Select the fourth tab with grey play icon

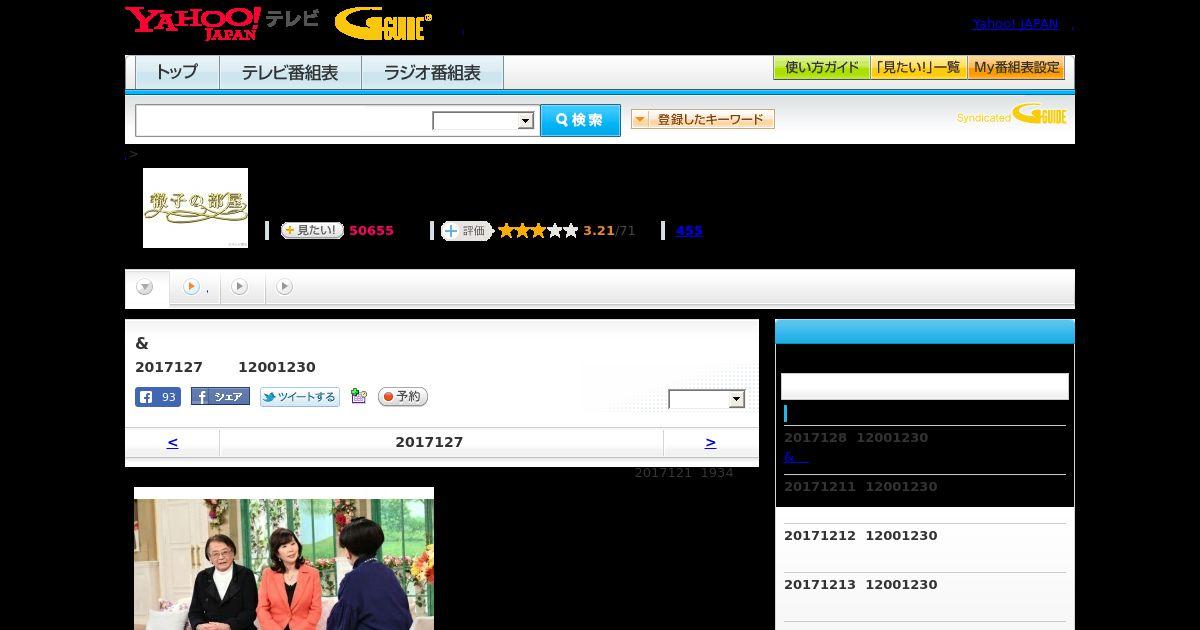click(x=285, y=287)
